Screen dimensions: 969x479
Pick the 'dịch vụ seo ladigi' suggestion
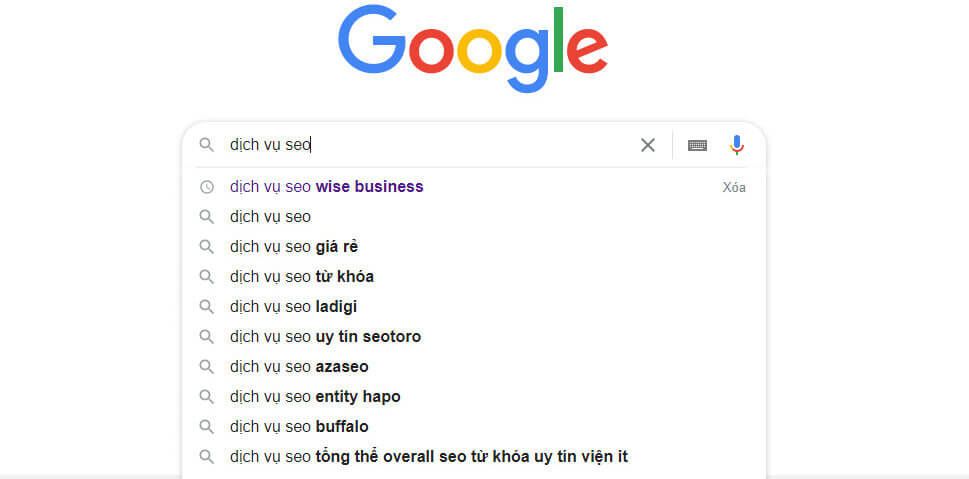tap(294, 307)
